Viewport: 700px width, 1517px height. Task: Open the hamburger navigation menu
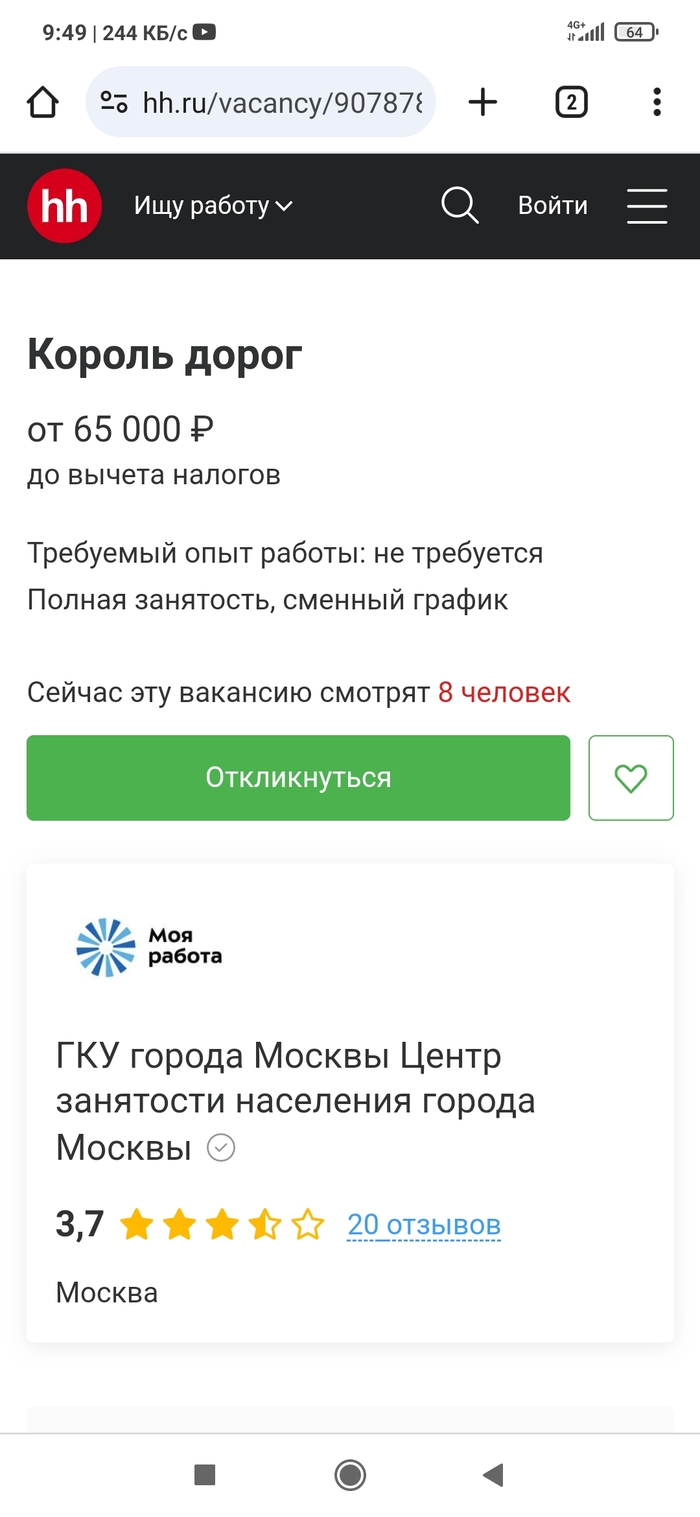(x=647, y=206)
